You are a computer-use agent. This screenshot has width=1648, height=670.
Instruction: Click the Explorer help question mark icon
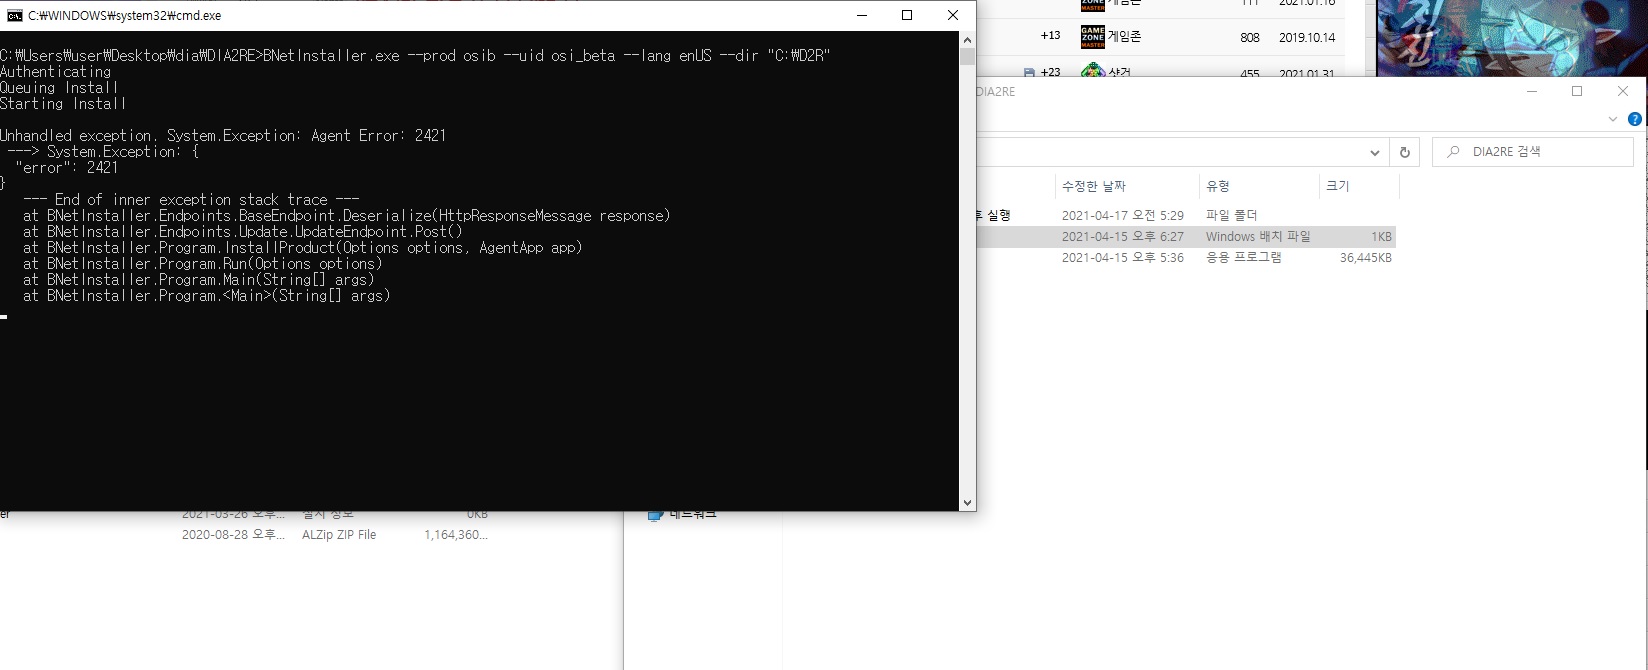pos(1635,119)
